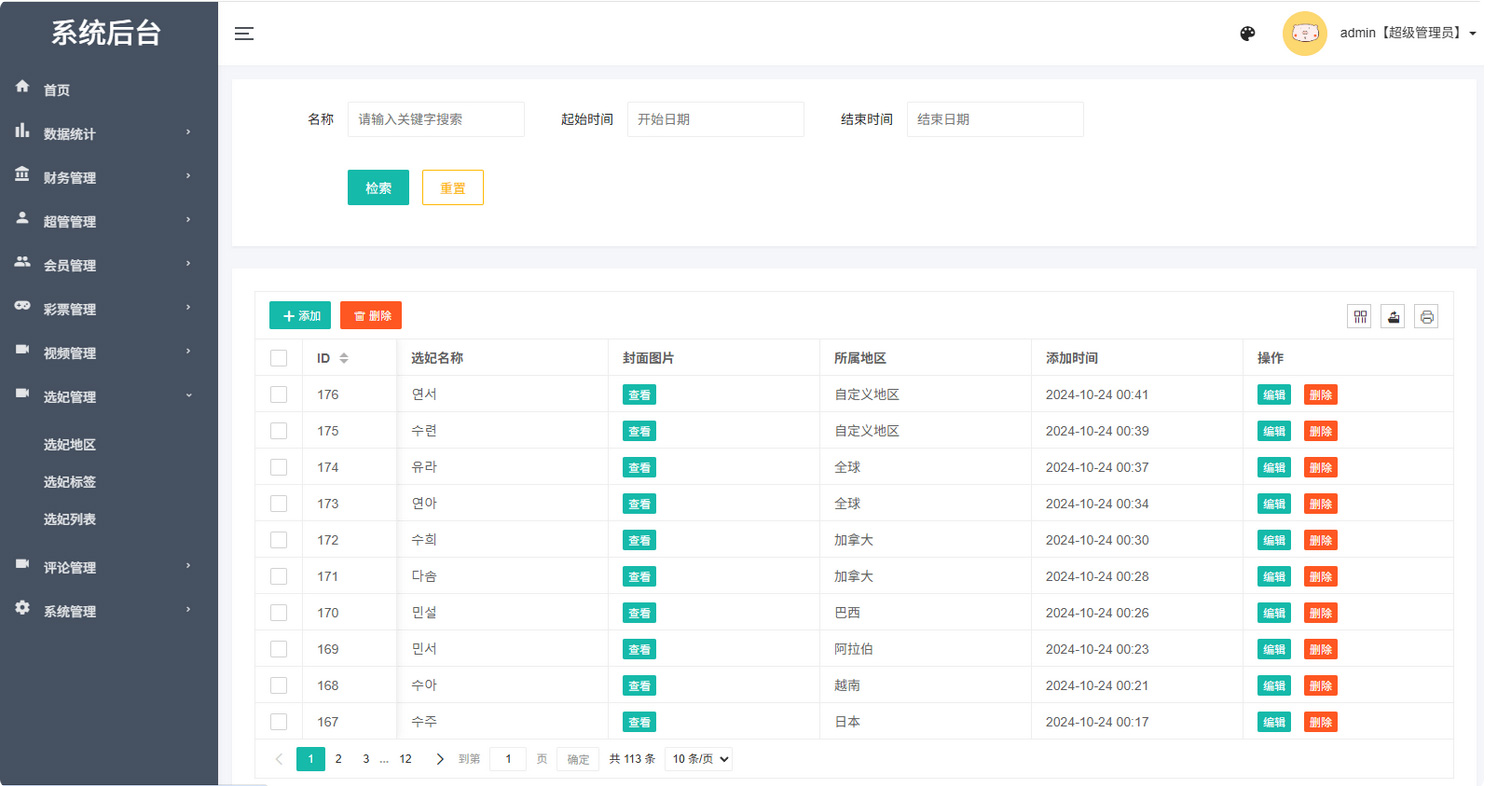The image size is (1494, 786).
Task: Open the 10 条/页 page size dropdown
Action: (x=698, y=759)
